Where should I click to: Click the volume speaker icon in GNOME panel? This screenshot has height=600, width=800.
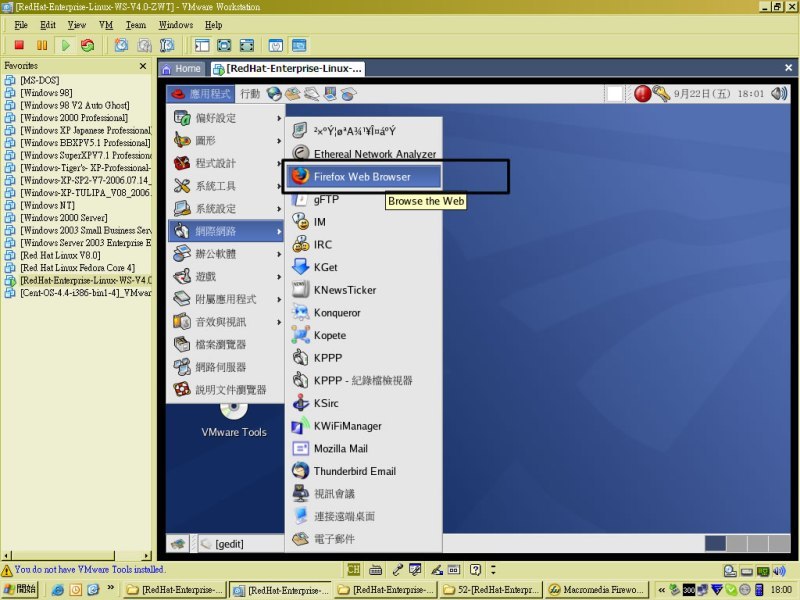click(779, 93)
